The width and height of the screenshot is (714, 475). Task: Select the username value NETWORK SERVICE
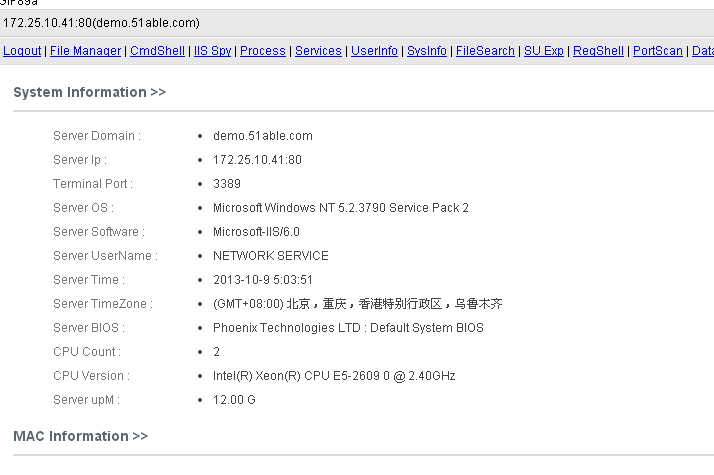coord(270,255)
